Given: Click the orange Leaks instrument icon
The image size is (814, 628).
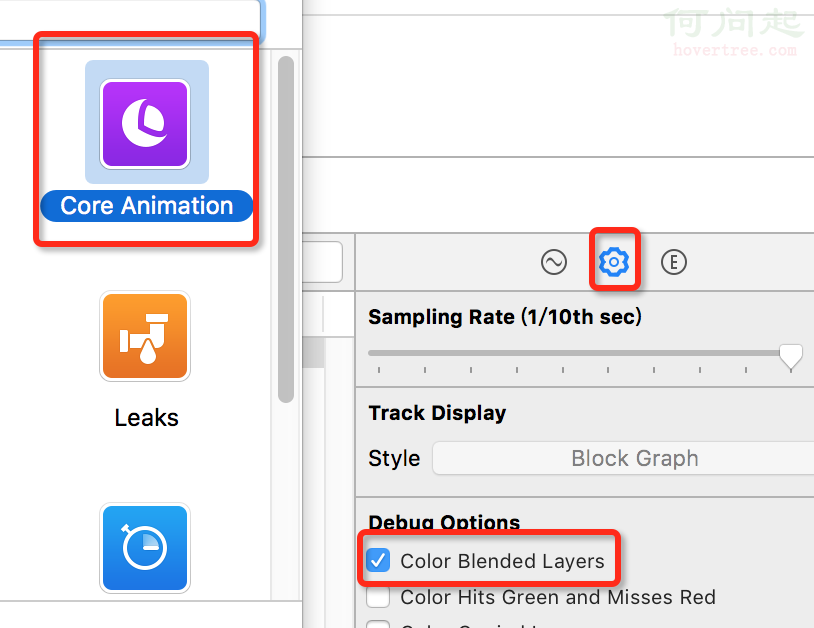Looking at the screenshot, I should [145, 336].
